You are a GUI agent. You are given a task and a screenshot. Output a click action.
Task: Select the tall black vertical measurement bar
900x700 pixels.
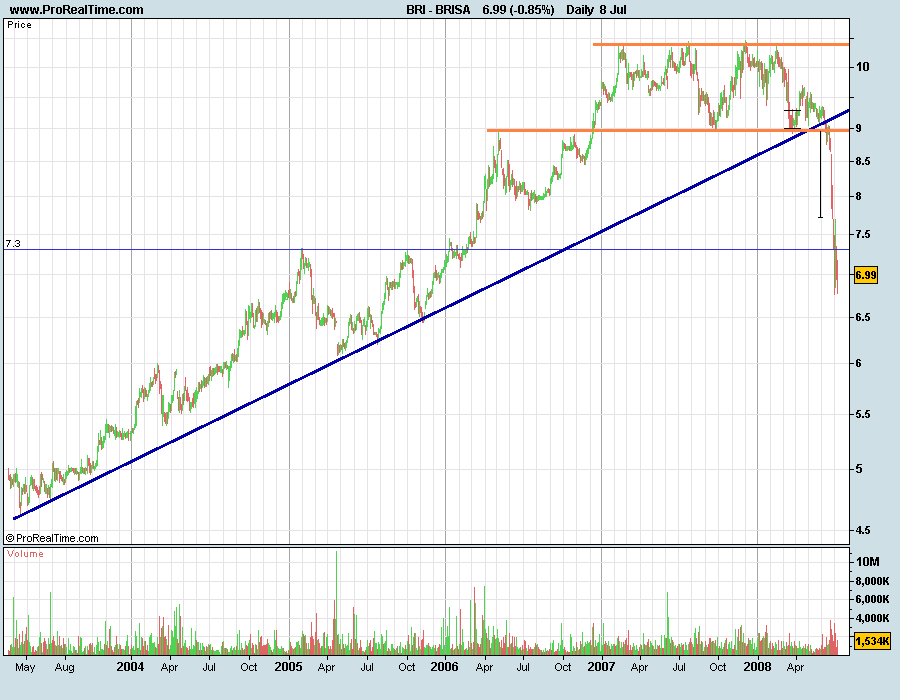(820, 175)
